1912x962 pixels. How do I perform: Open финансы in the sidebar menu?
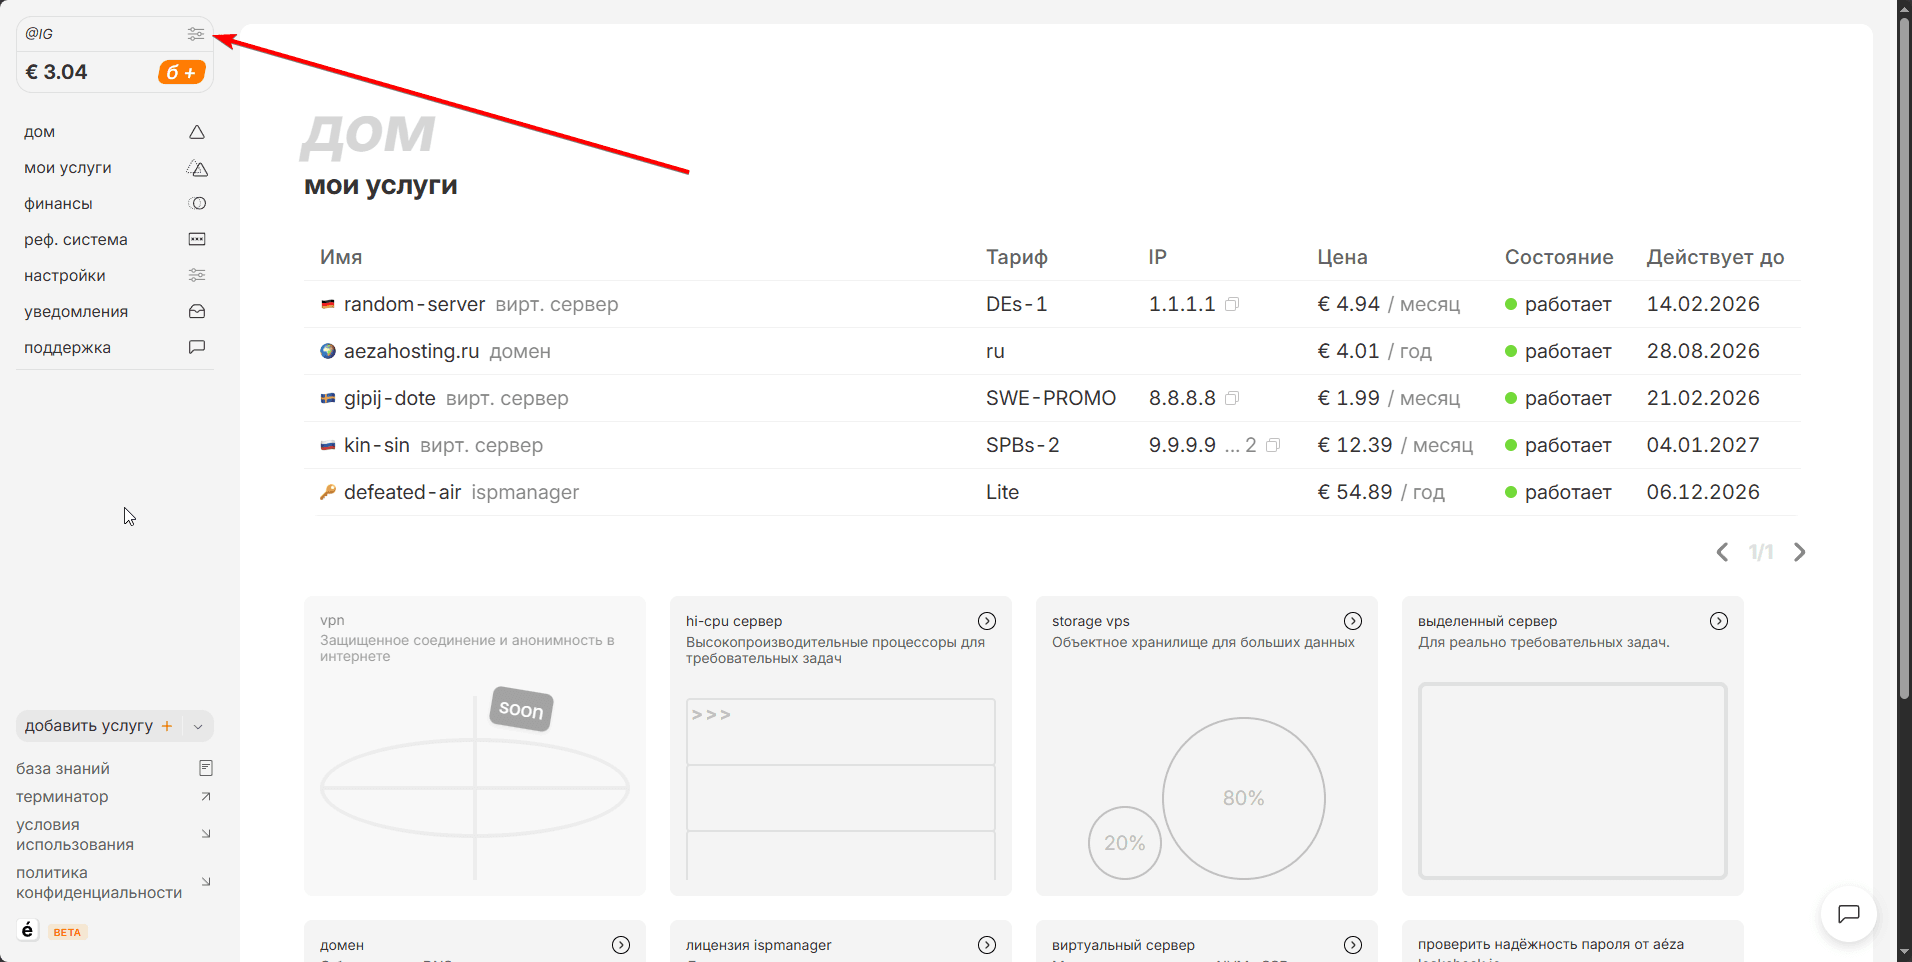(58, 204)
